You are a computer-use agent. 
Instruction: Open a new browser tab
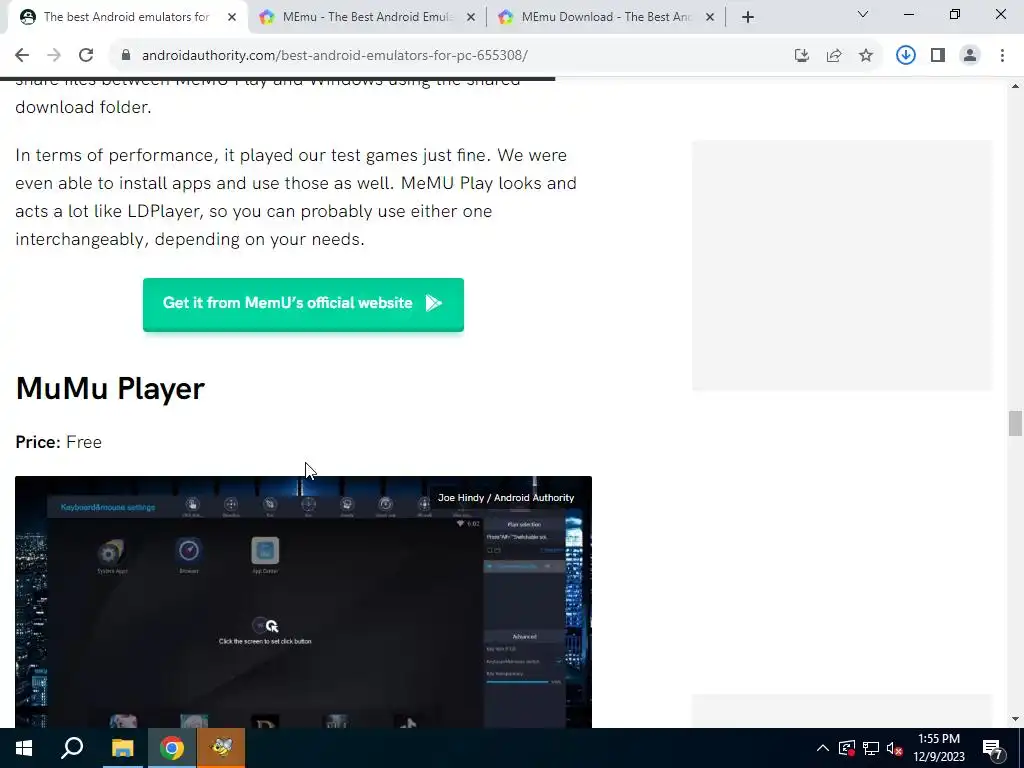pos(748,17)
